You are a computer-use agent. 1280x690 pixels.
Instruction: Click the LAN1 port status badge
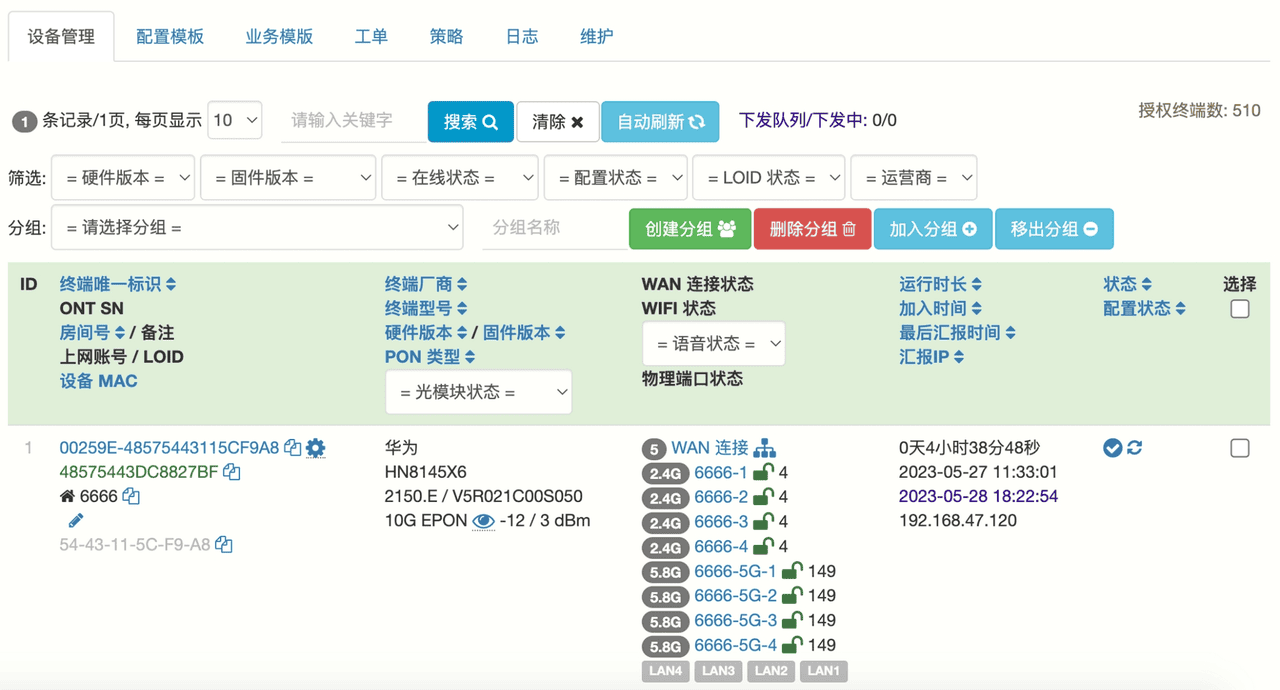tap(823, 670)
